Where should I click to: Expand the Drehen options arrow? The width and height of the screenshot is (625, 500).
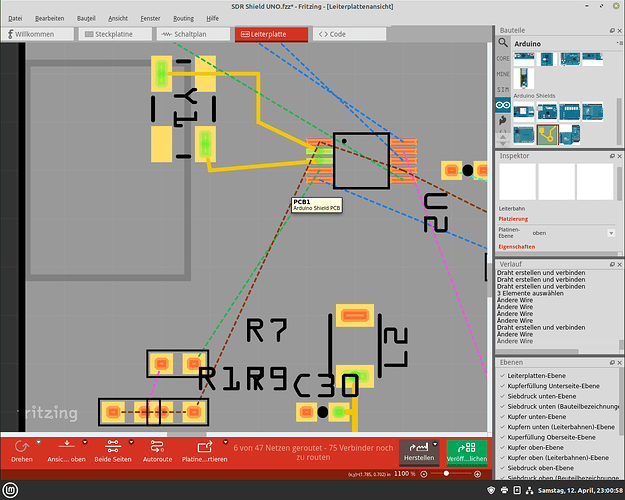pyautogui.click(x=39, y=442)
